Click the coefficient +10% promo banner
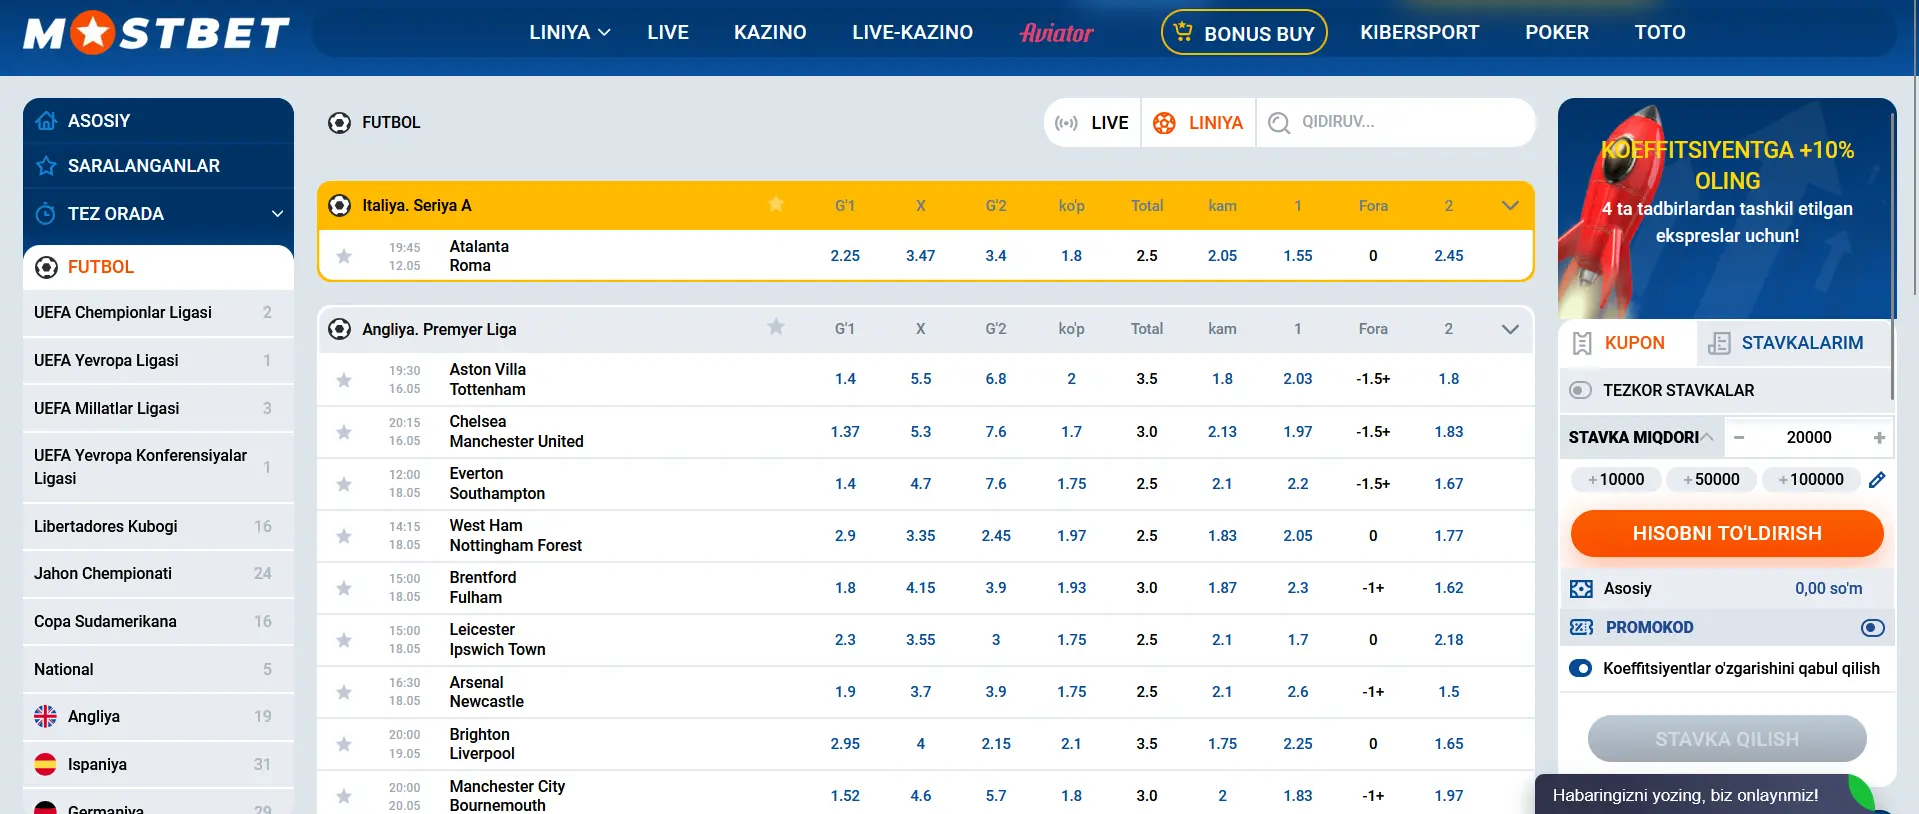 tap(1724, 209)
